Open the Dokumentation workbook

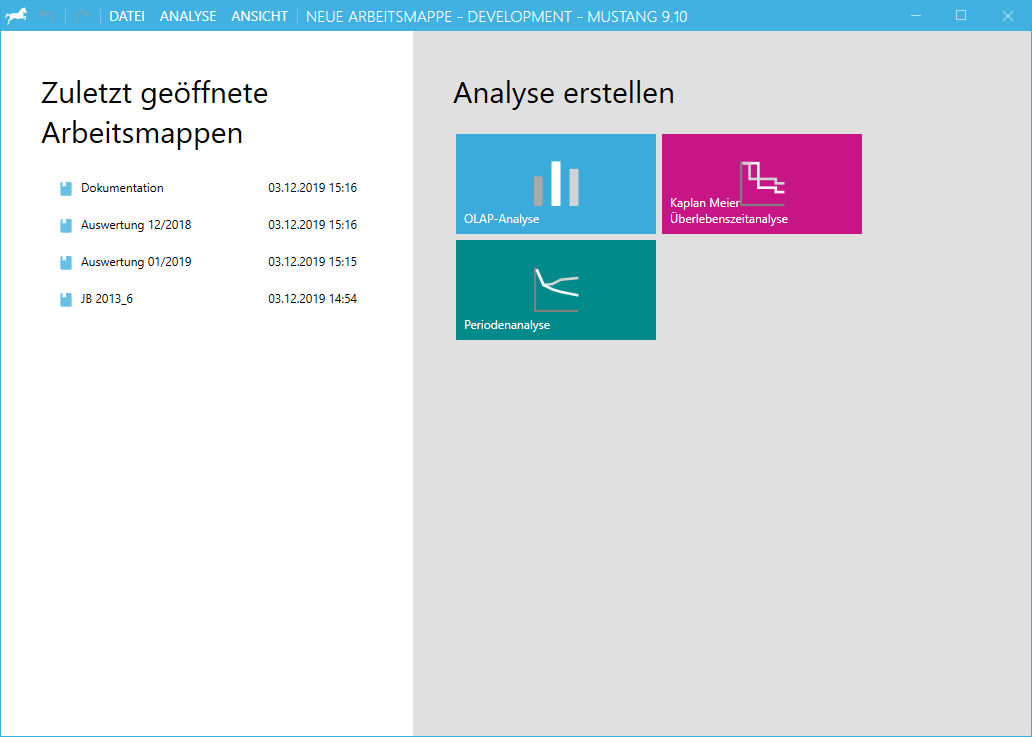(x=122, y=187)
